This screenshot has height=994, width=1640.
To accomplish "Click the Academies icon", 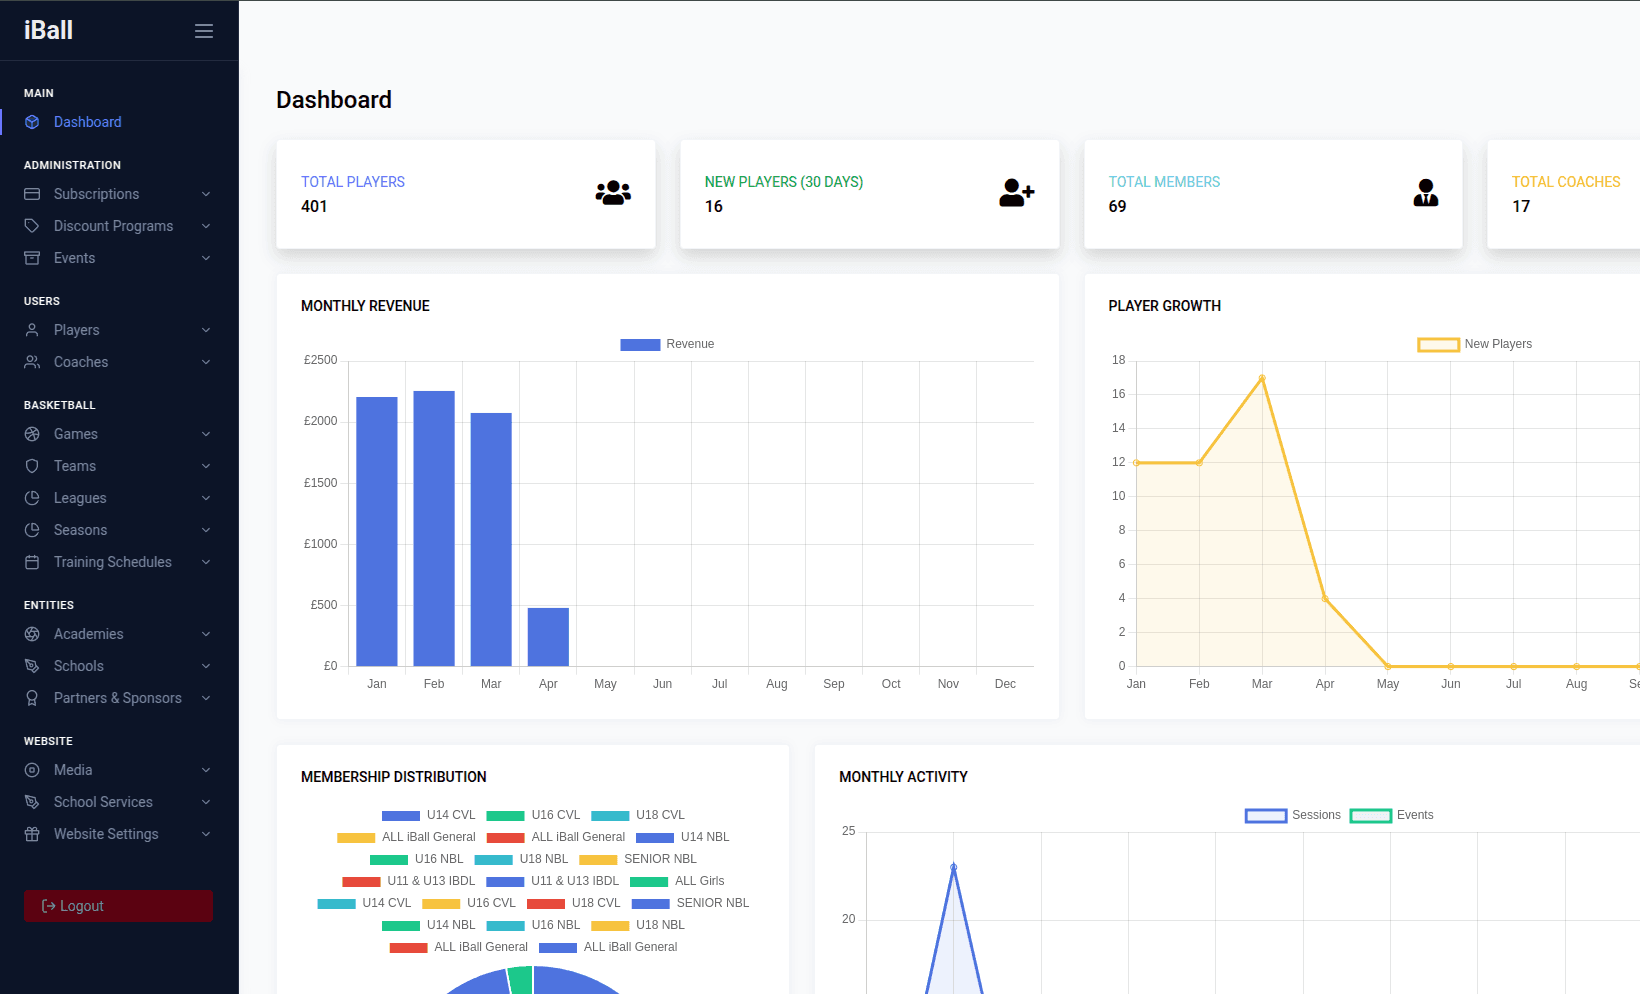I will coord(32,634).
